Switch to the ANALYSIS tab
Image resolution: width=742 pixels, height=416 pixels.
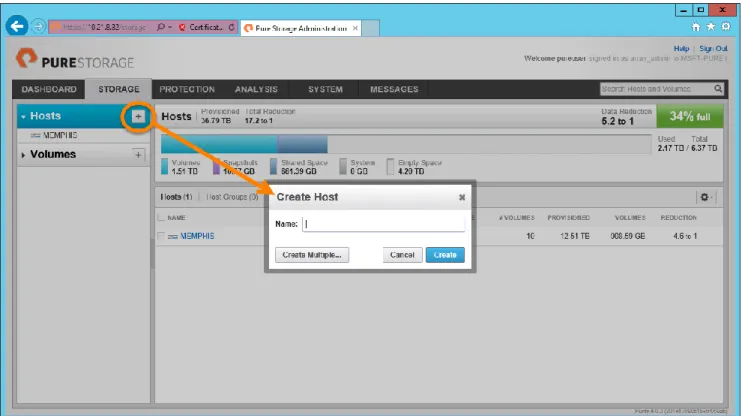click(256, 89)
